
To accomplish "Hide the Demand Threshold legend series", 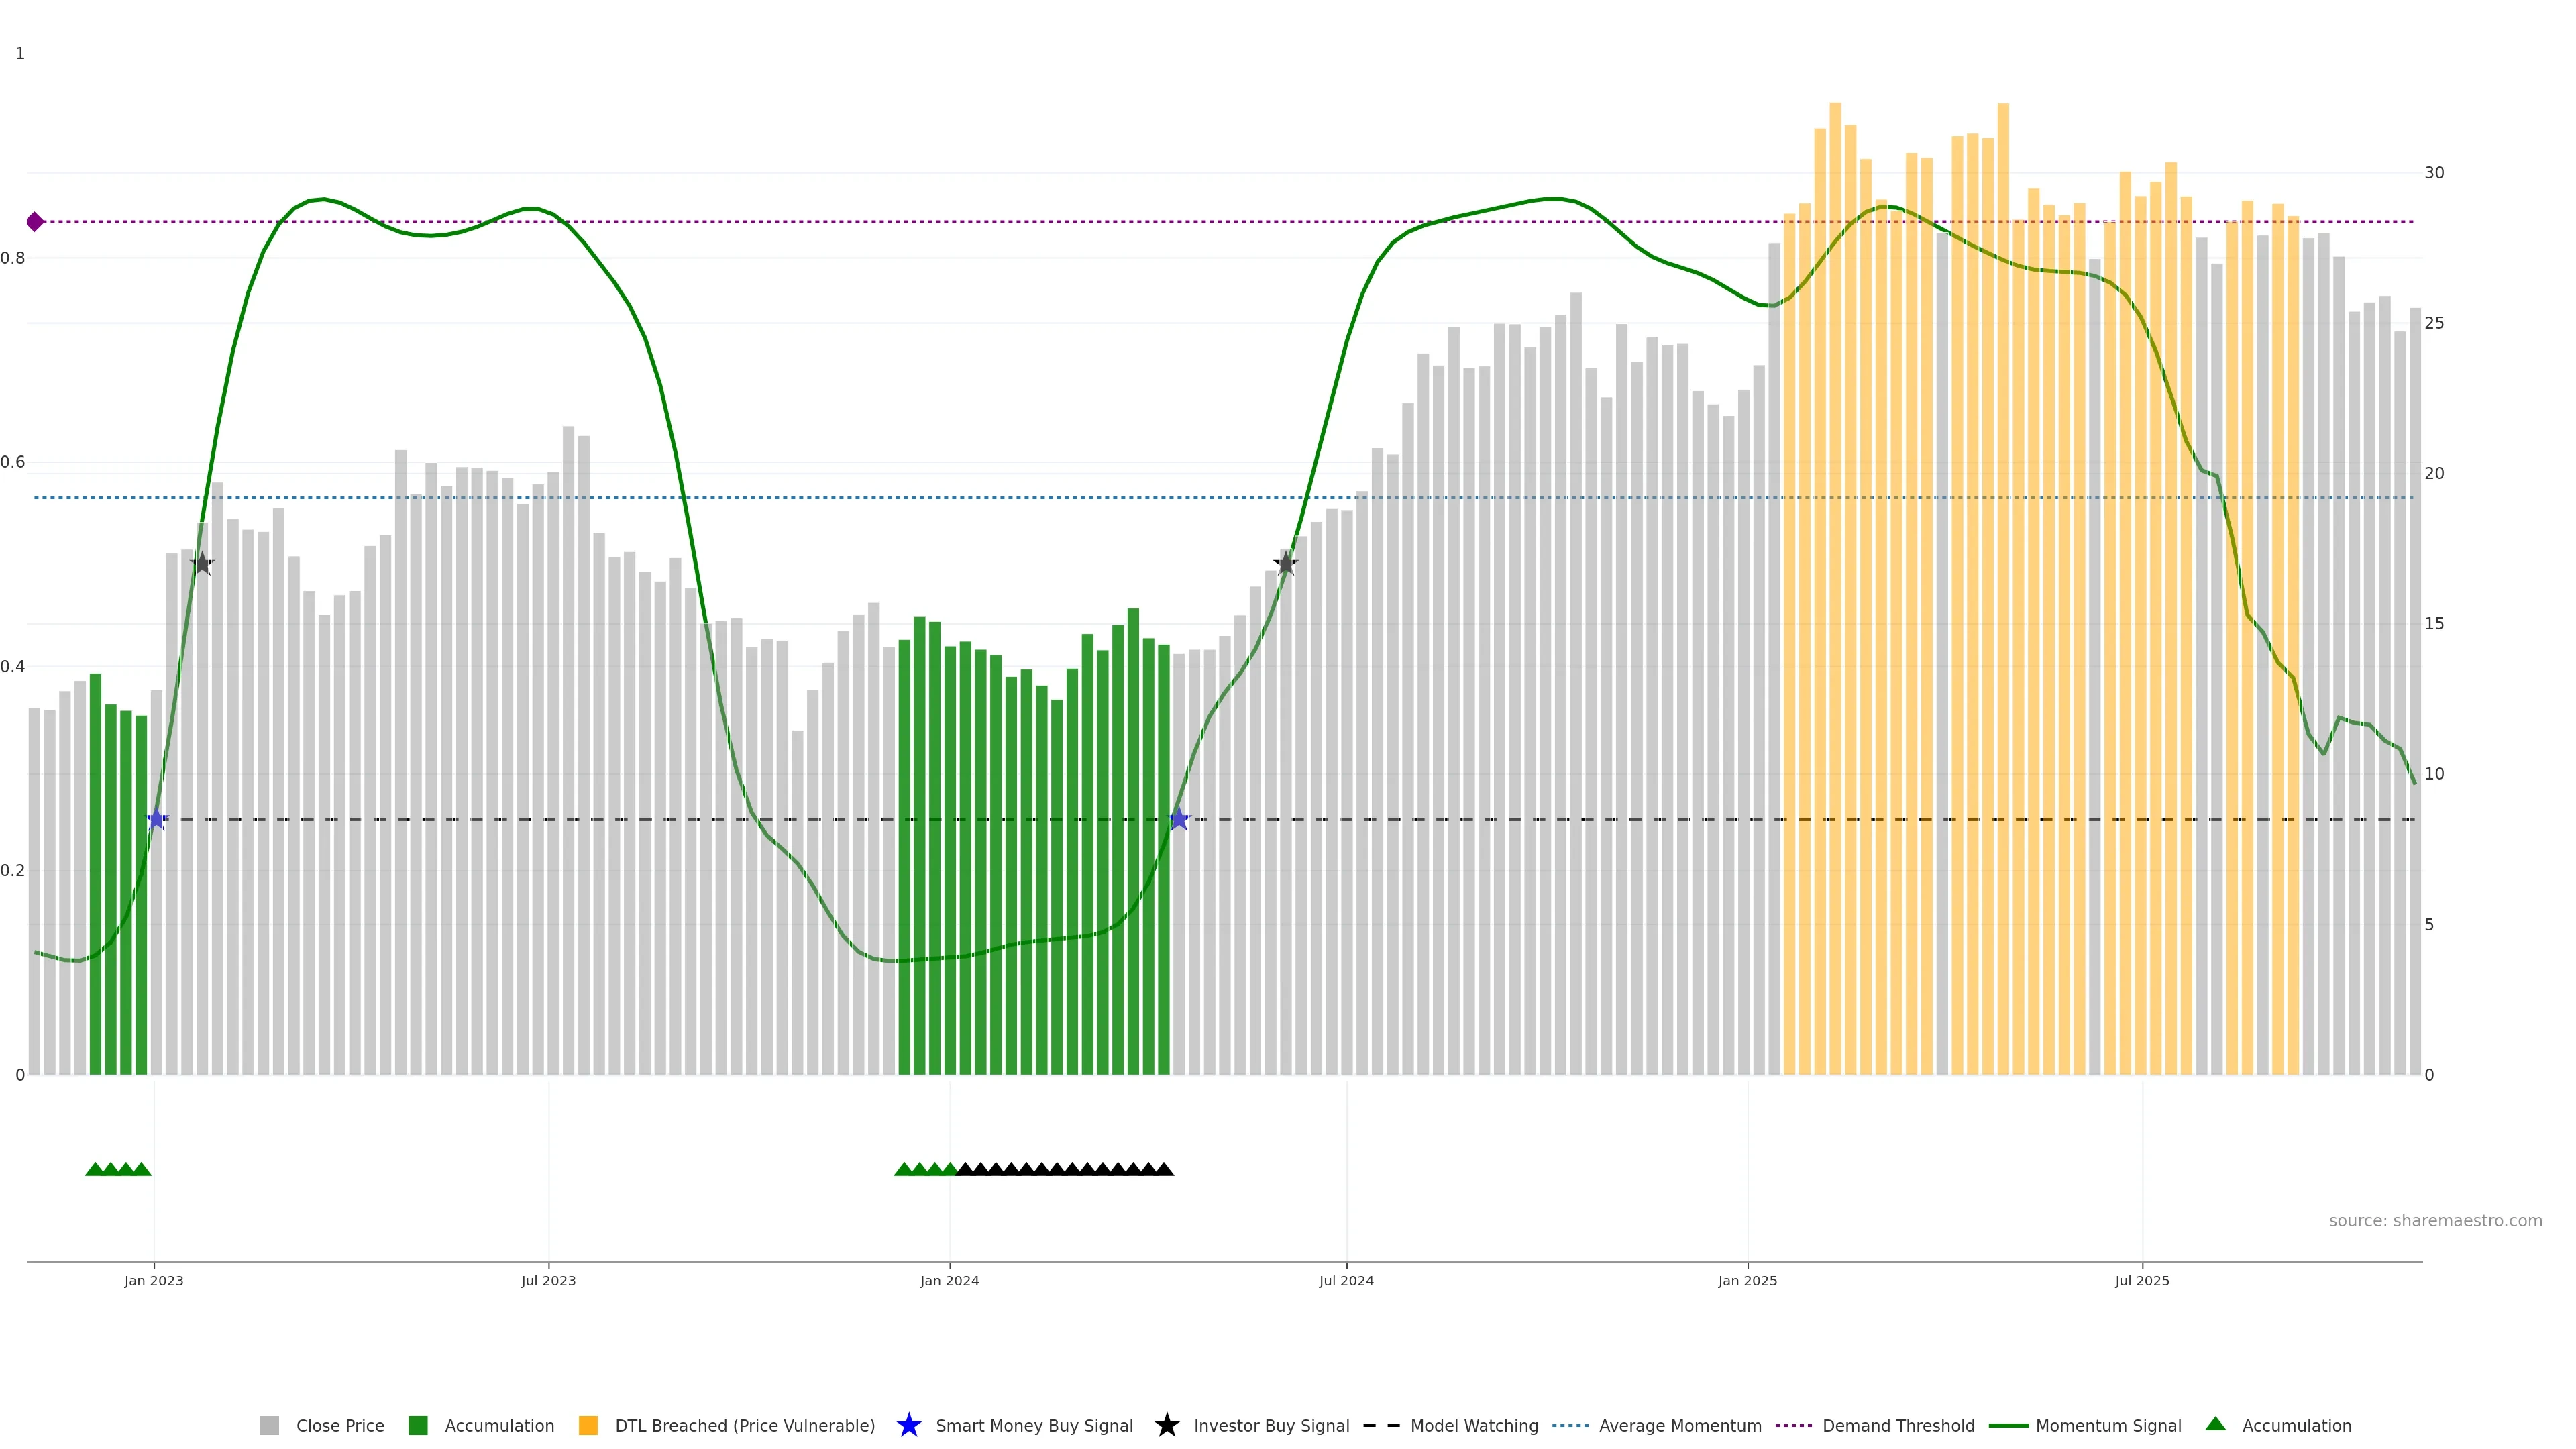I will click(1897, 1425).
